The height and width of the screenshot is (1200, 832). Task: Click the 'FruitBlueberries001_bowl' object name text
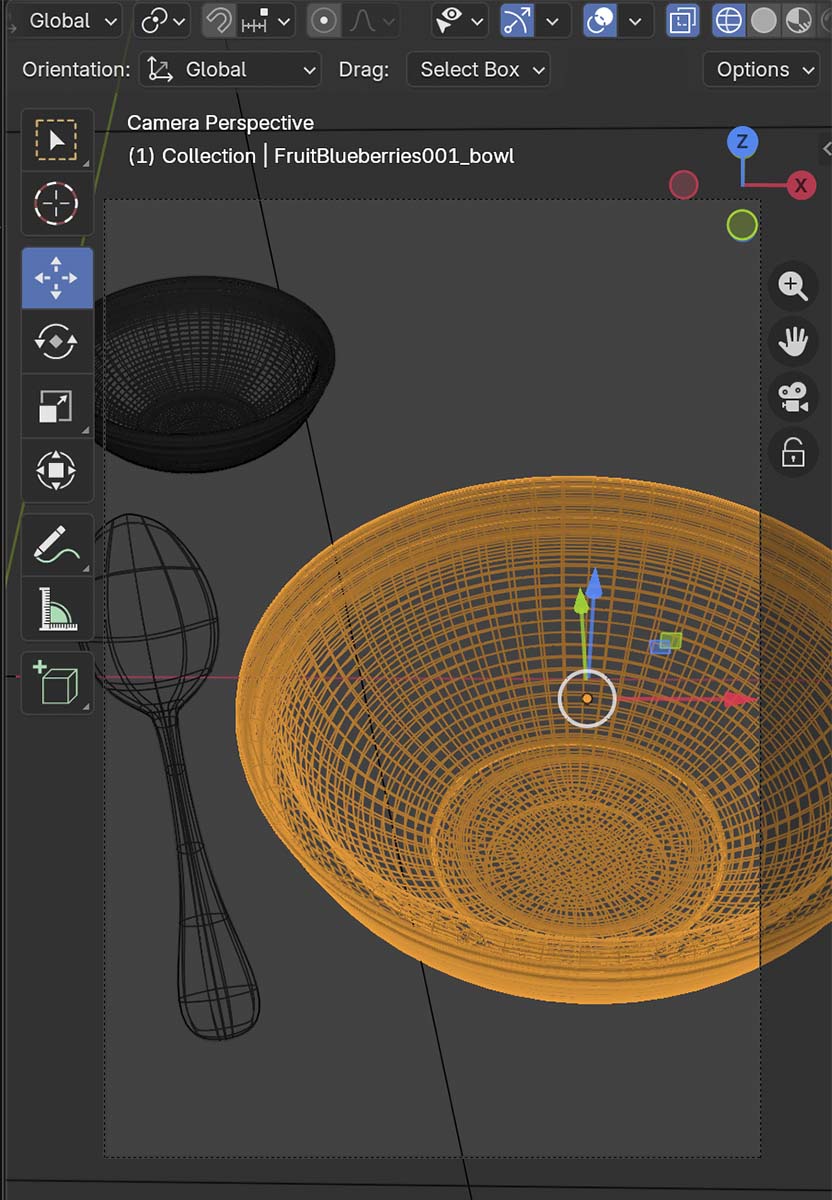tap(394, 156)
